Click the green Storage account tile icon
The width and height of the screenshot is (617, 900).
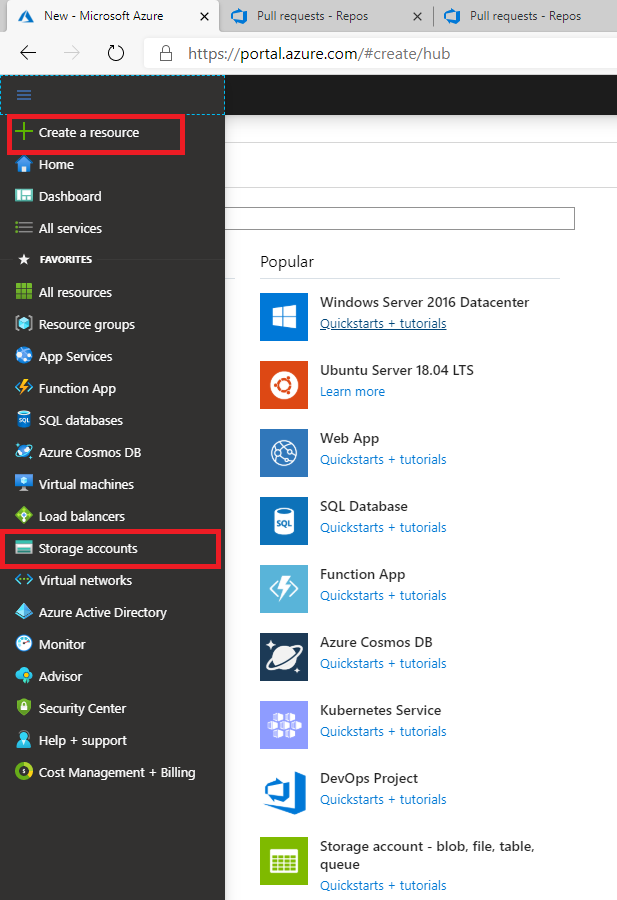coord(284,861)
